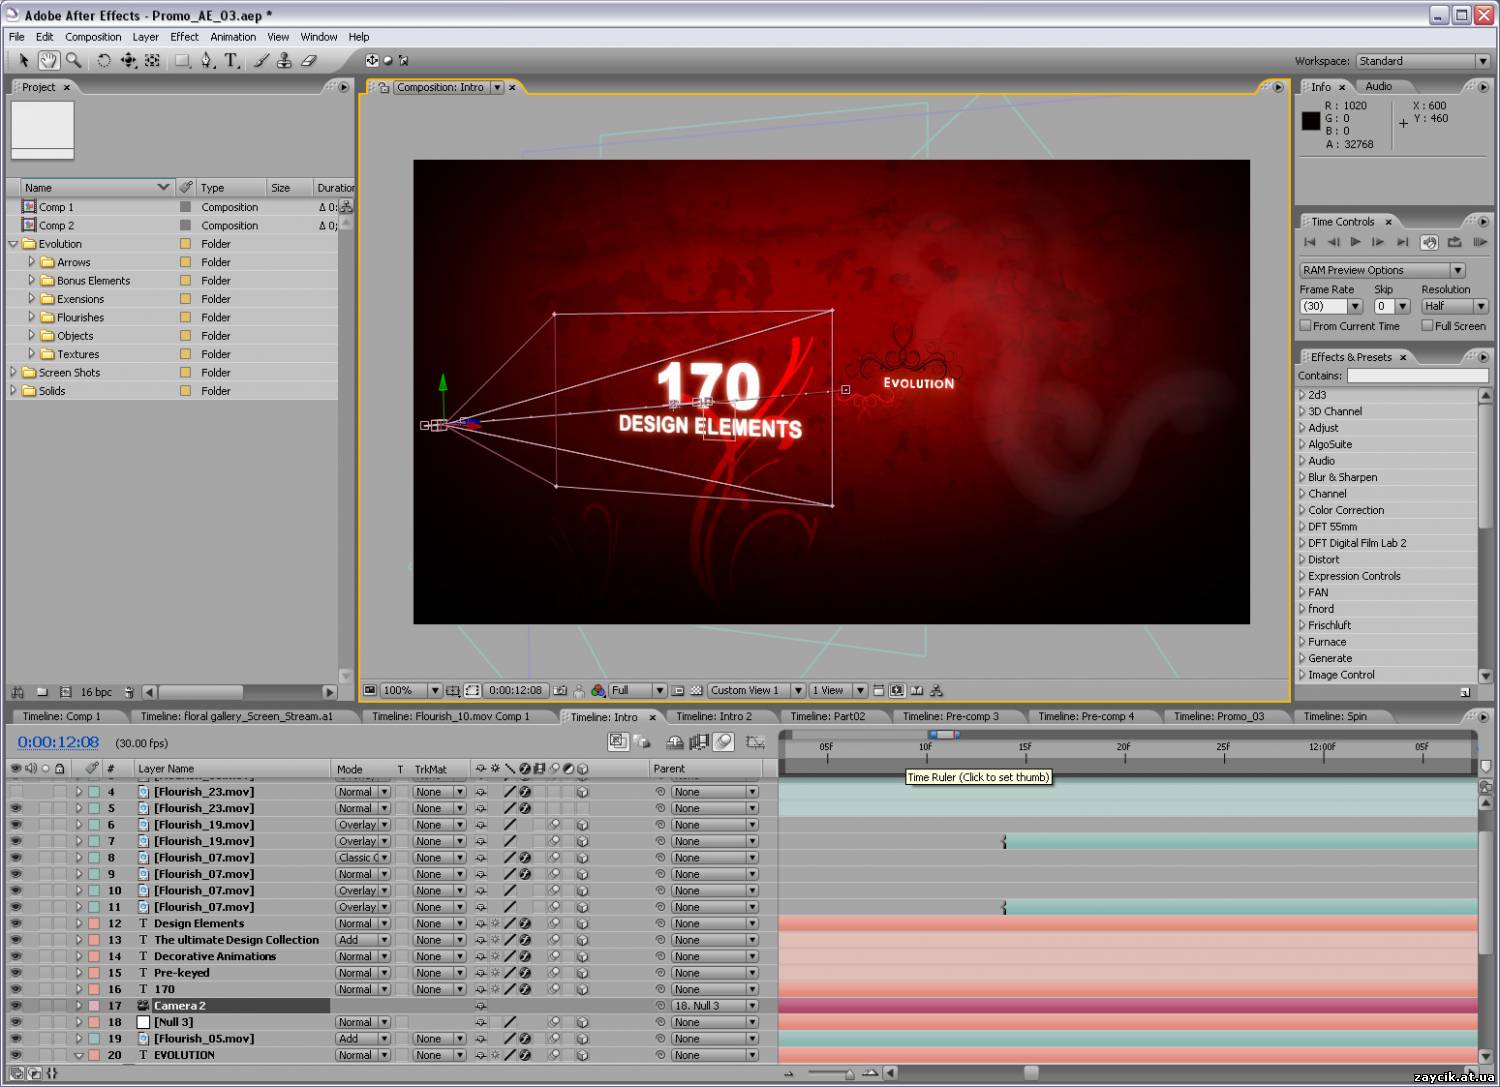Select the Orbit Camera tool
The image size is (1500, 1087).
point(128,61)
